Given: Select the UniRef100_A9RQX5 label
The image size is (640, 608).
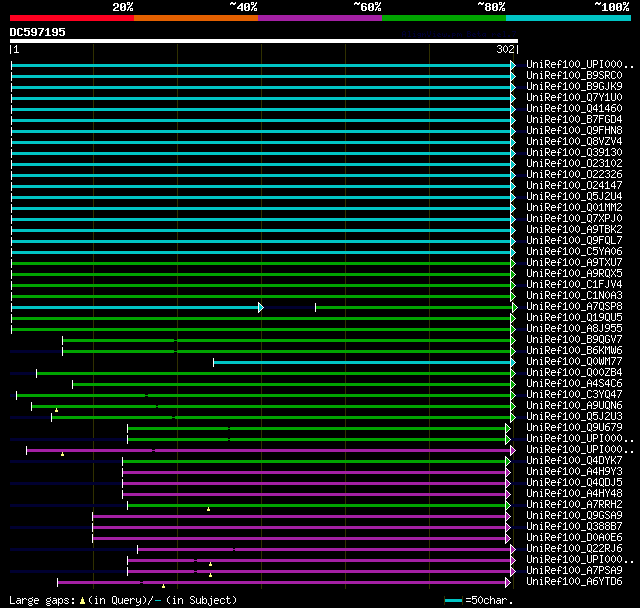Looking at the screenshot, I should 574,274.
